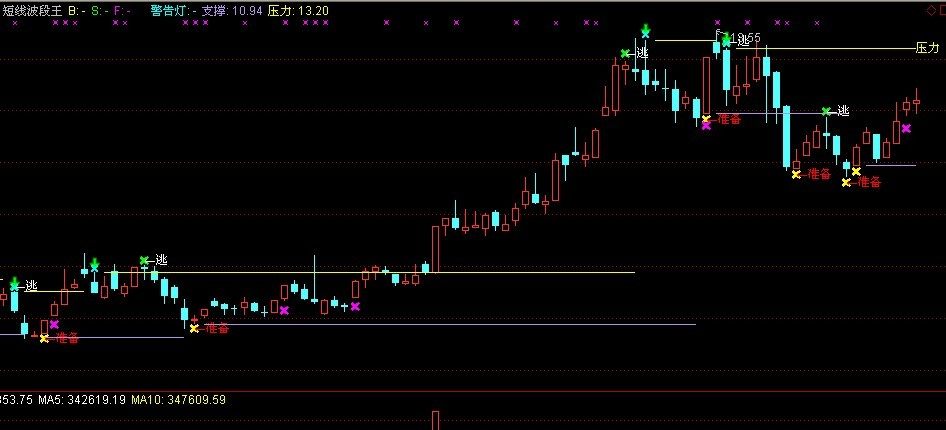Screen dimensions: 946x430
Task: Click the S:- sell signal readout
Action: 100,10
